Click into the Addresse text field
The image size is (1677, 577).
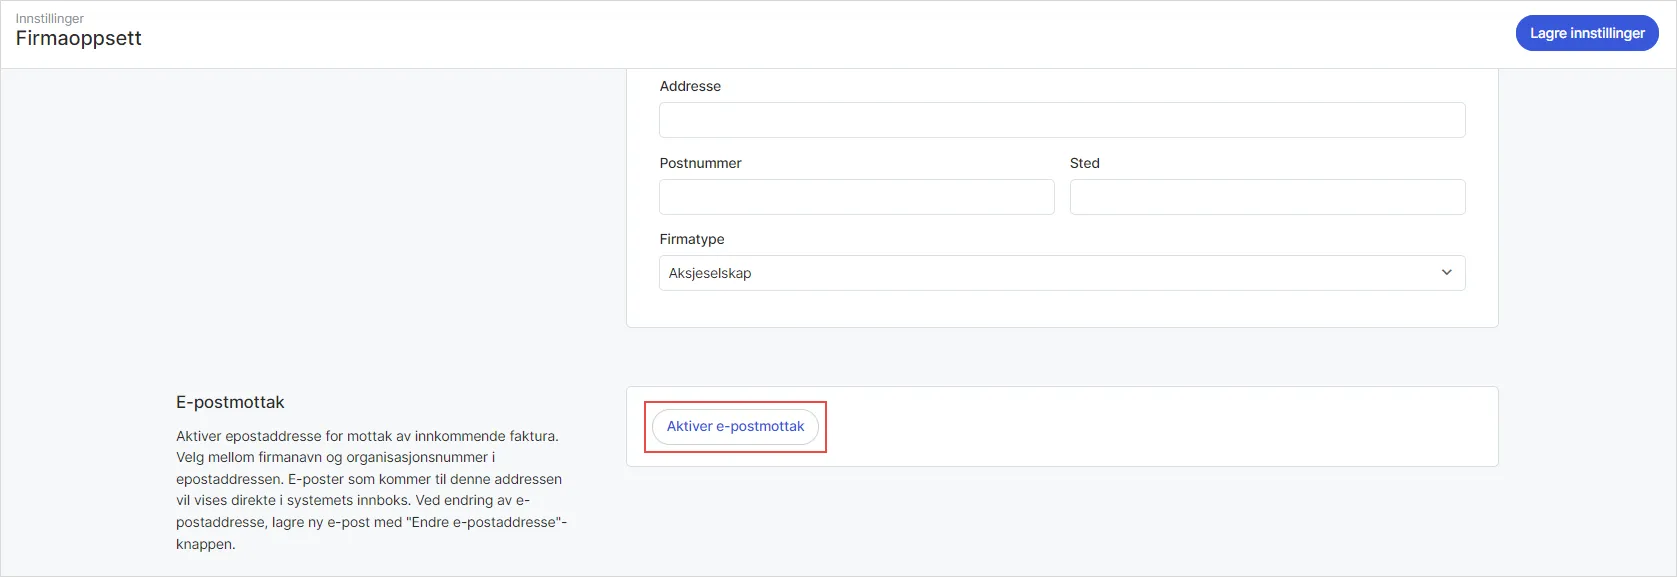(x=1061, y=120)
